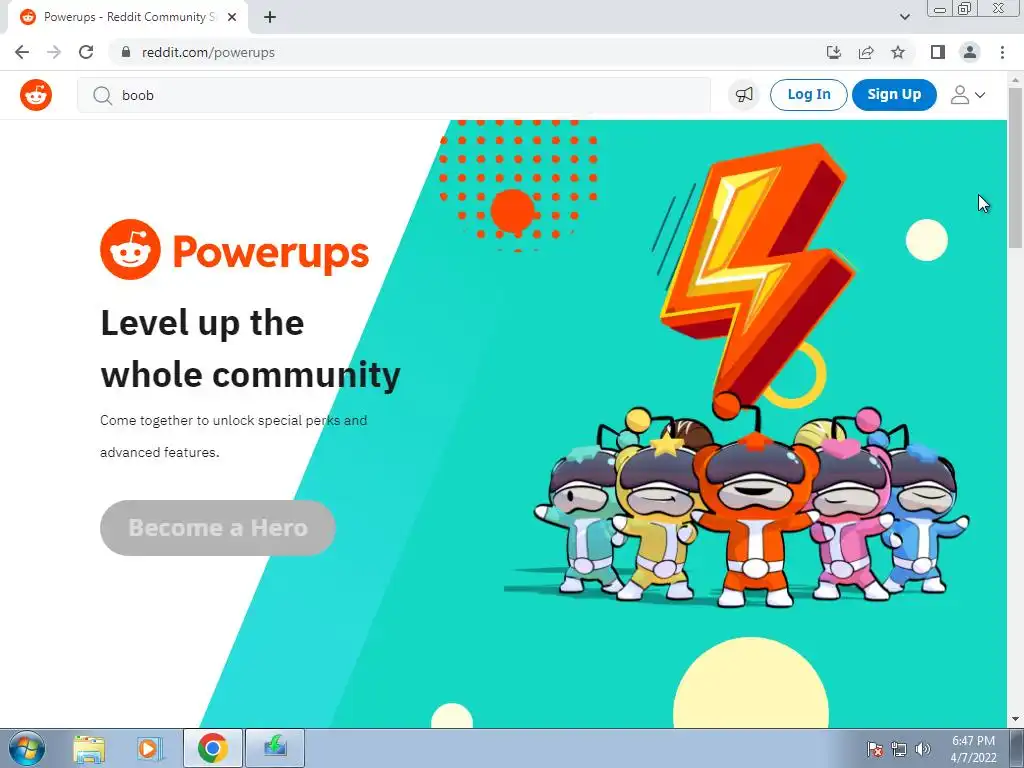
Task: Click the 'whole community' headline line
Action: tap(251, 375)
